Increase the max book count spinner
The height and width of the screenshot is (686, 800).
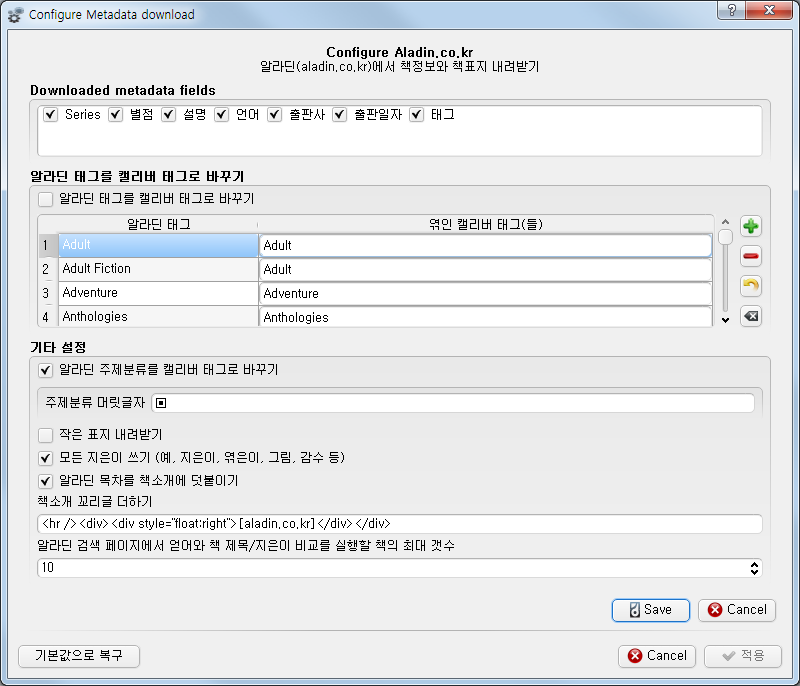coord(754,564)
